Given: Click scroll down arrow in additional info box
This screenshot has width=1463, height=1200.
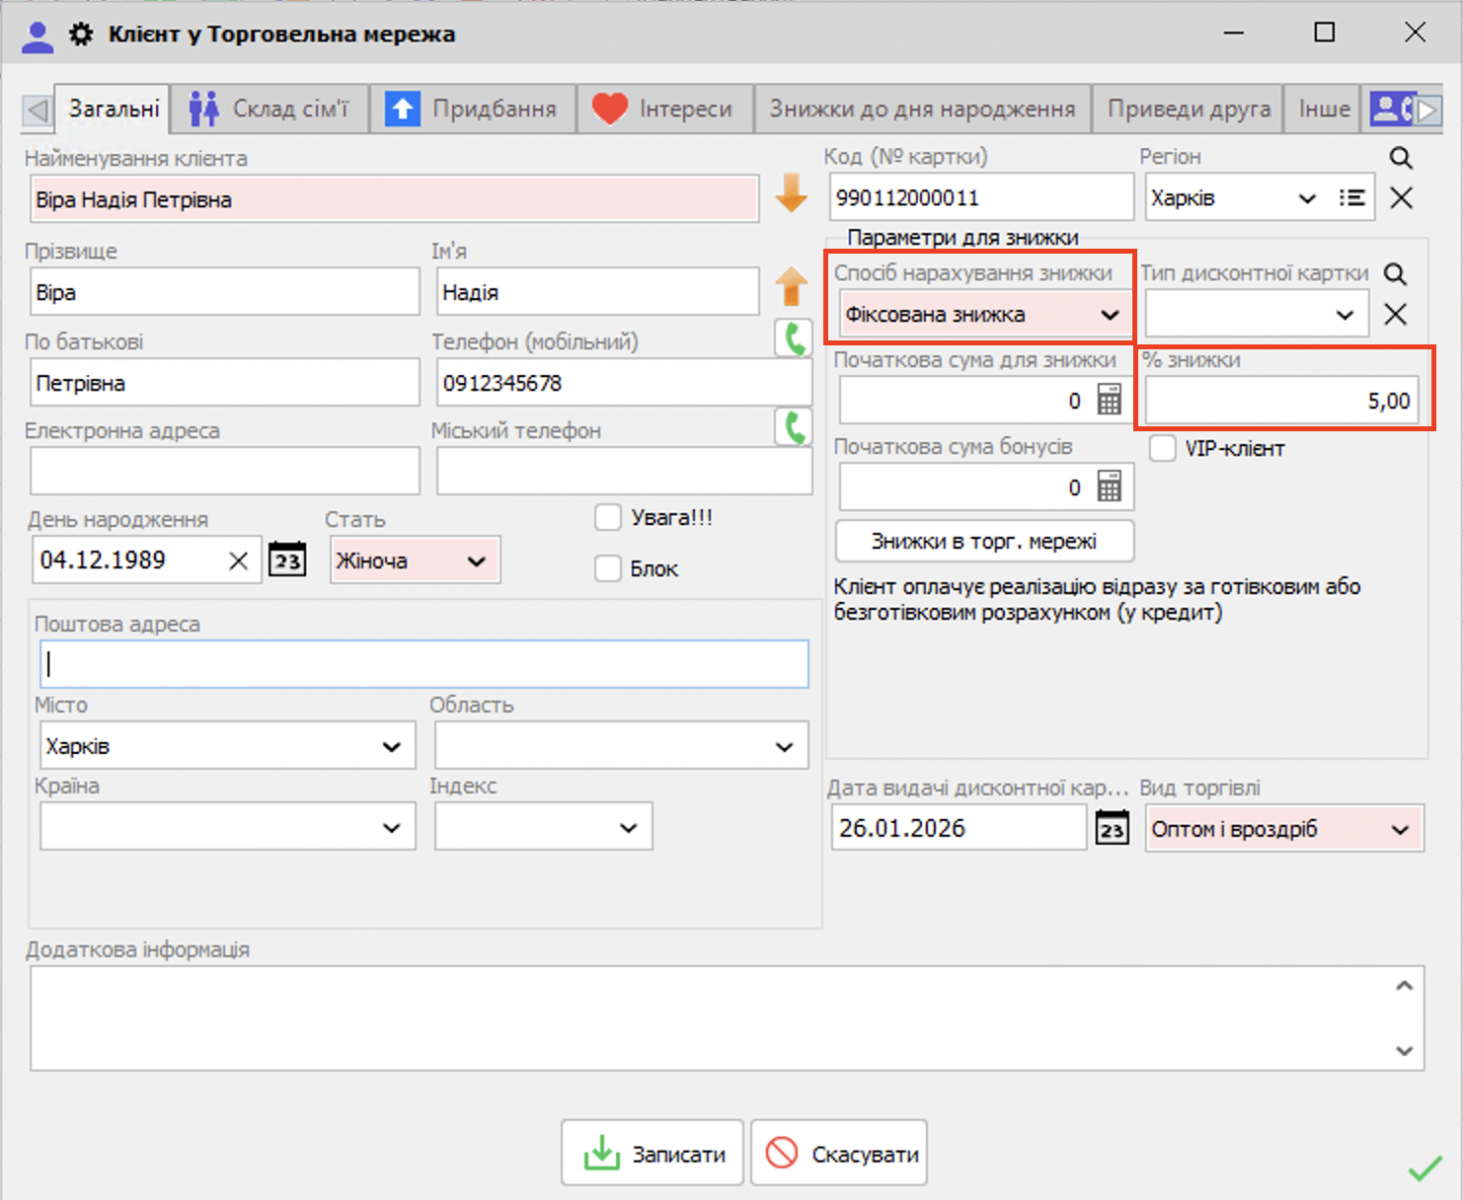Looking at the screenshot, I should [1404, 1050].
